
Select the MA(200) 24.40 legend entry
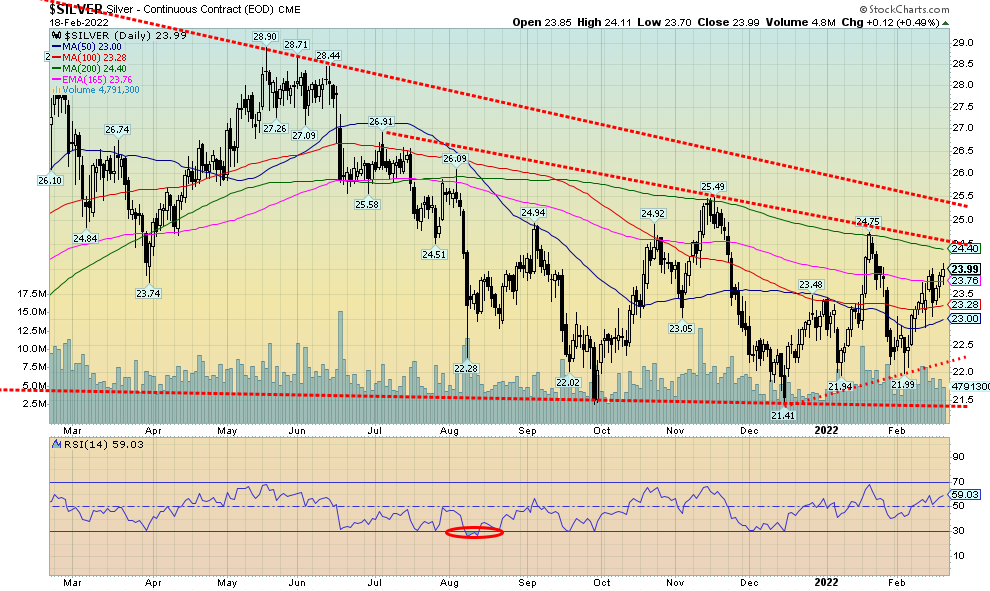point(94,67)
